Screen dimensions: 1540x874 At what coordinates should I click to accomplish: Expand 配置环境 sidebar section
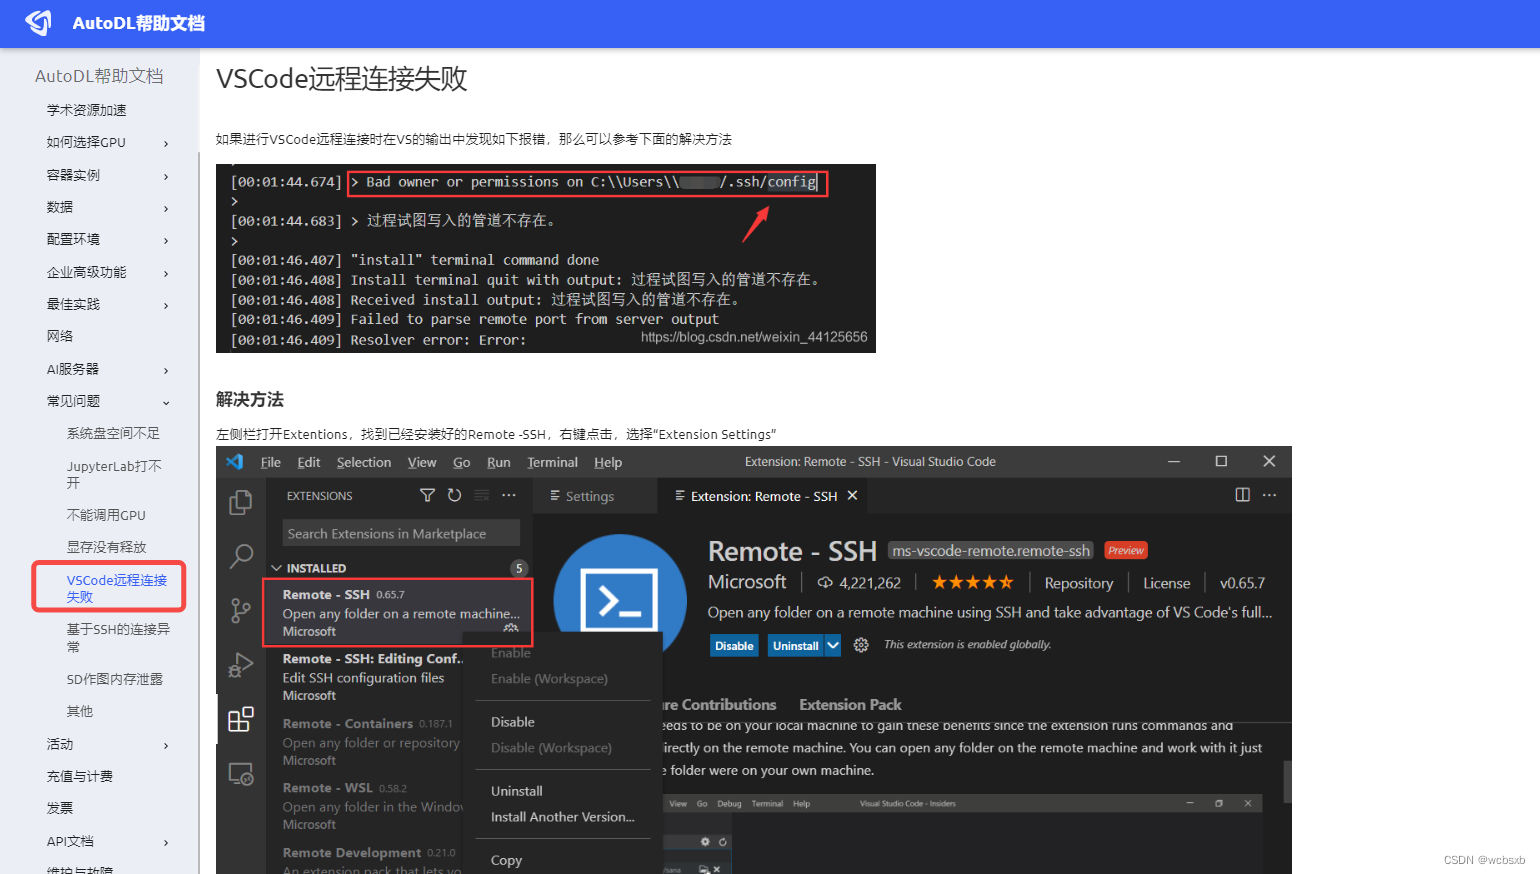(x=166, y=240)
